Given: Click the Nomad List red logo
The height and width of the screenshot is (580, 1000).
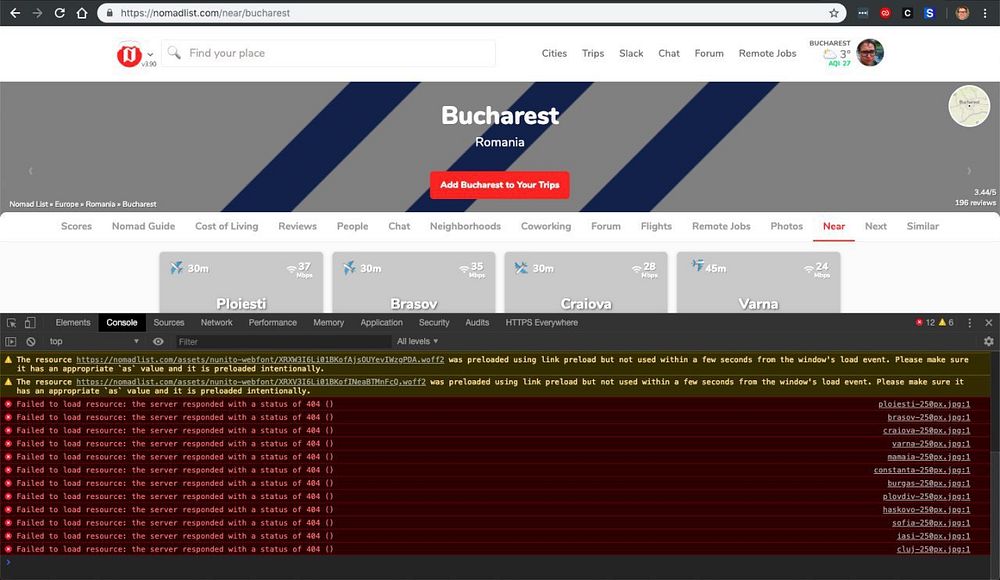Looking at the screenshot, I should tap(129, 54).
